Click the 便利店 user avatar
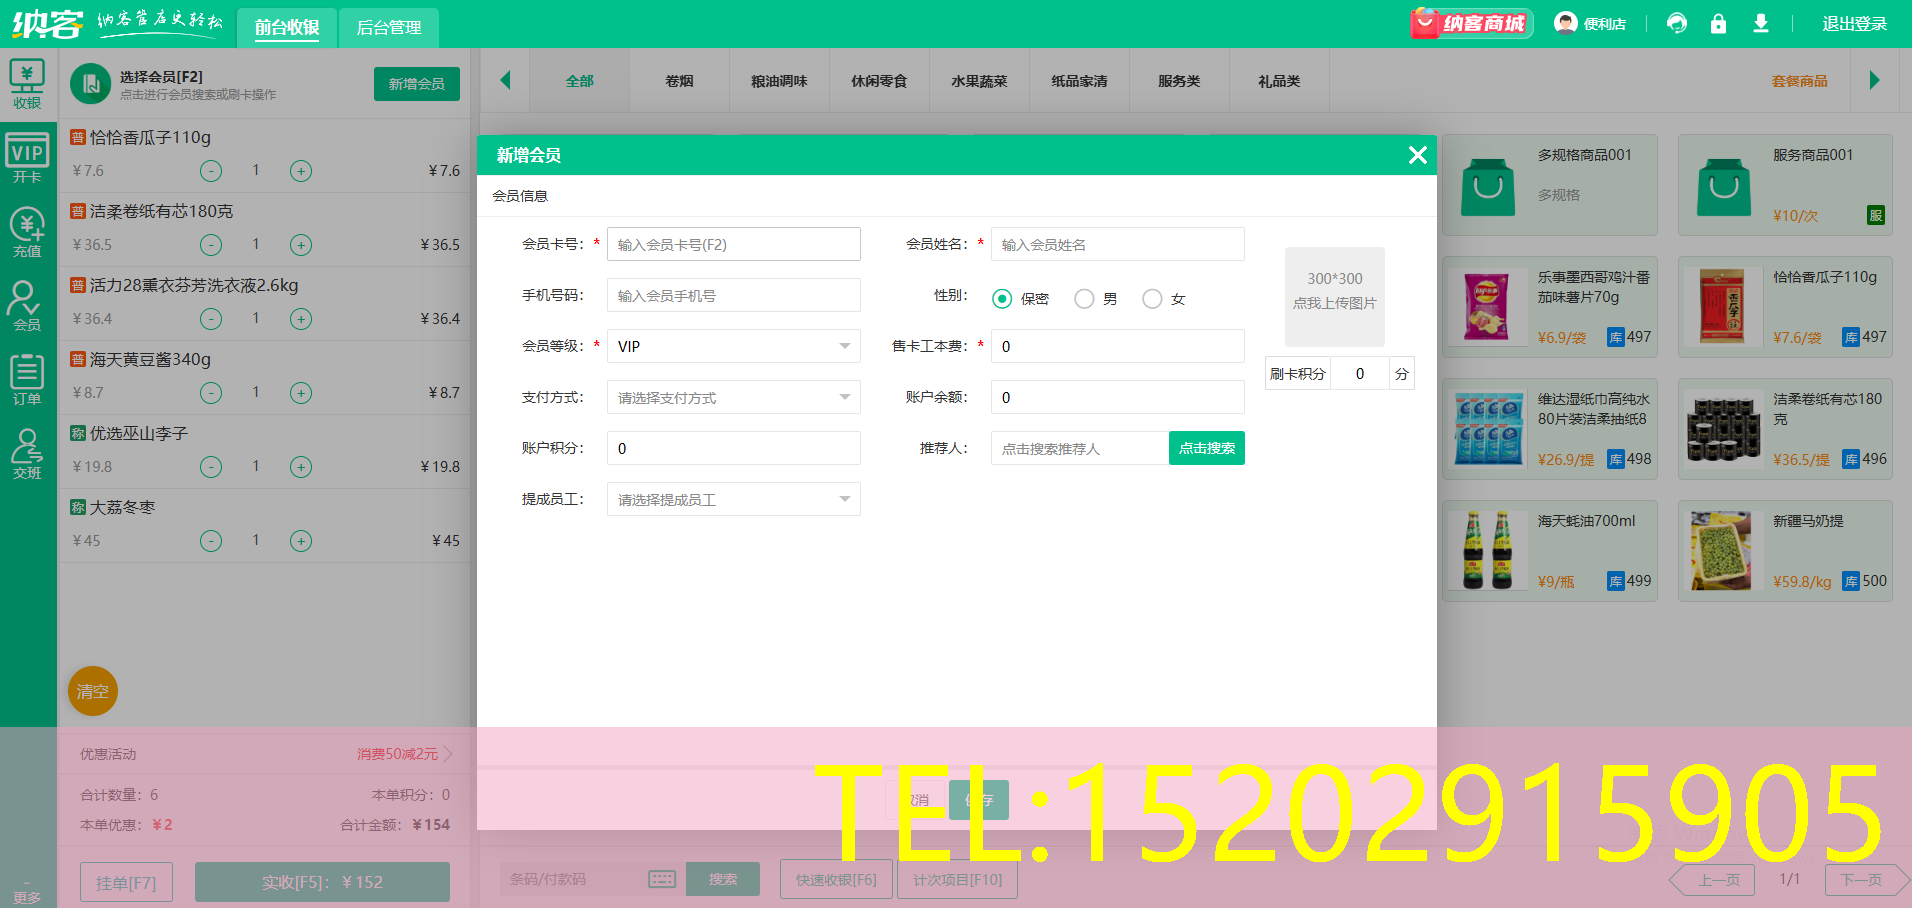 1565,23
